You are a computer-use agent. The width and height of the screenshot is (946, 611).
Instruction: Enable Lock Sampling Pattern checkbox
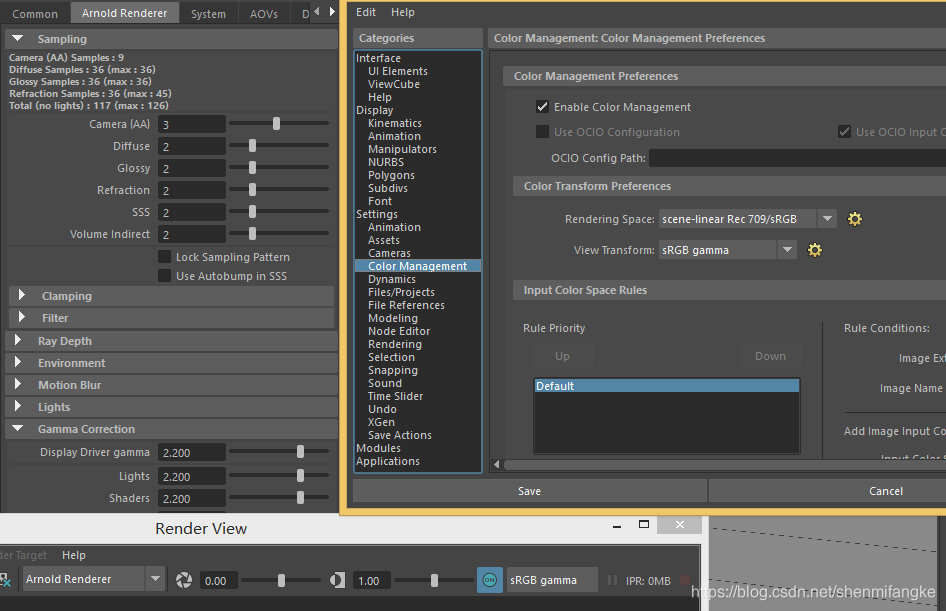pyautogui.click(x=164, y=257)
